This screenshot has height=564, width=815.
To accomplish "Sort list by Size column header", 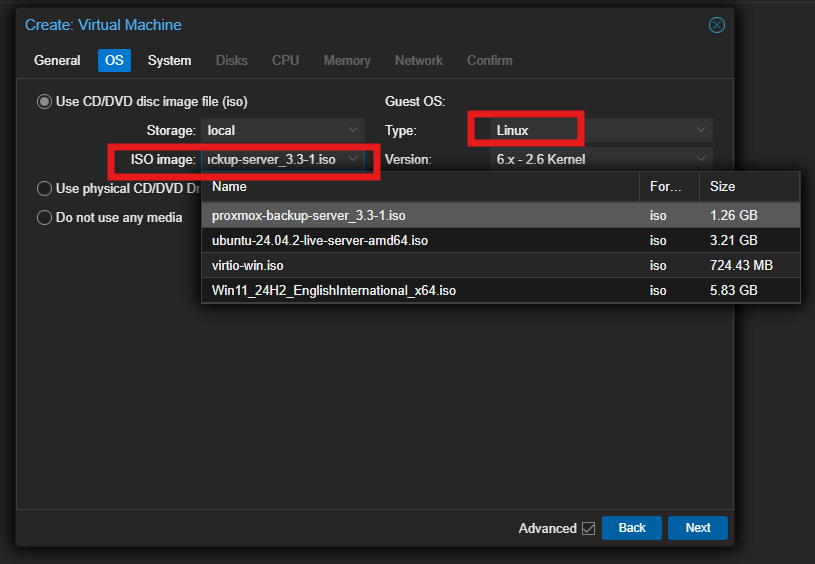I will click(x=750, y=187).
